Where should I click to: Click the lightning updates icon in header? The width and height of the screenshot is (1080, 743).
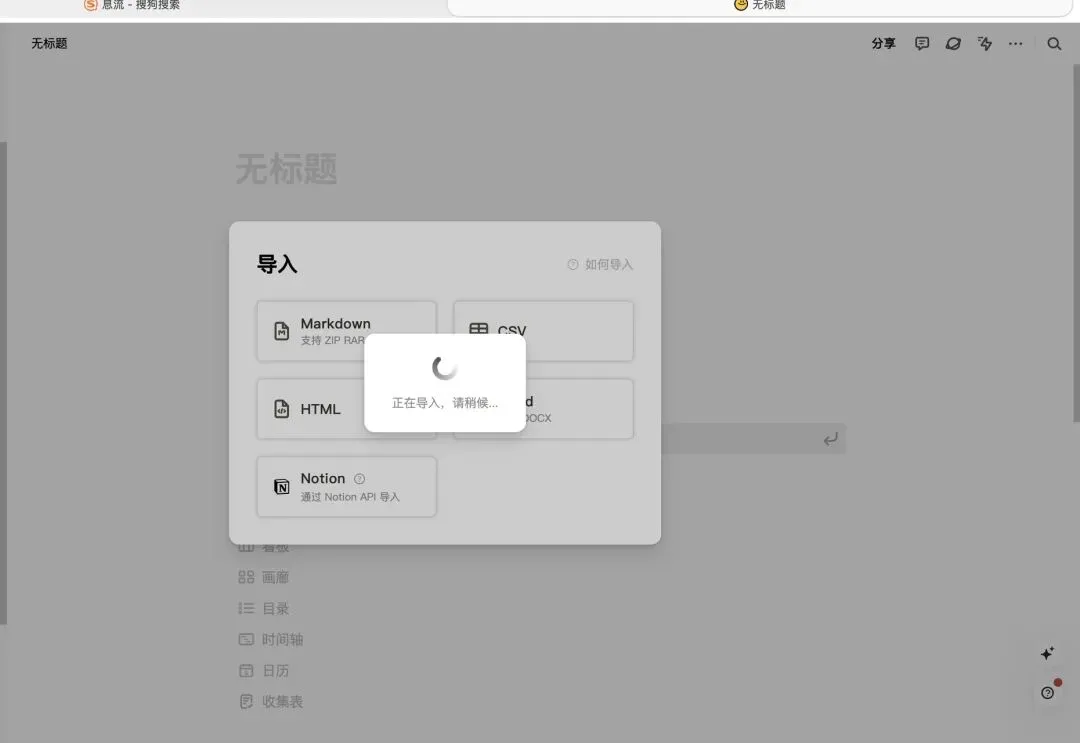[985, 43]
